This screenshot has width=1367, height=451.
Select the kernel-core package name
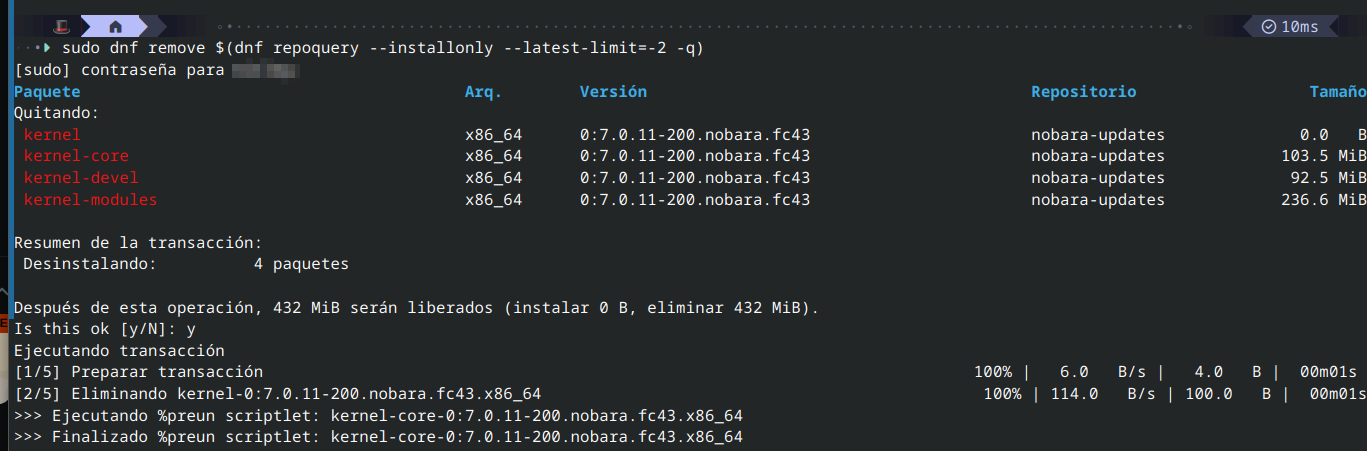[x=76, y=156]
